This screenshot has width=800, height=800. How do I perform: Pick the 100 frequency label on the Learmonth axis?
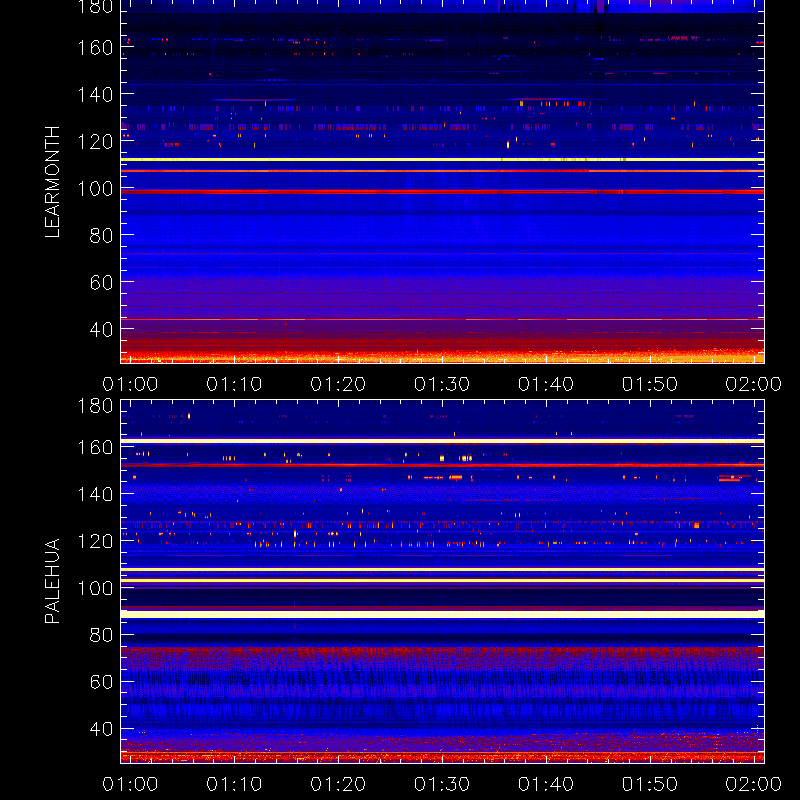pyautogui.click(x=95, y=189)
